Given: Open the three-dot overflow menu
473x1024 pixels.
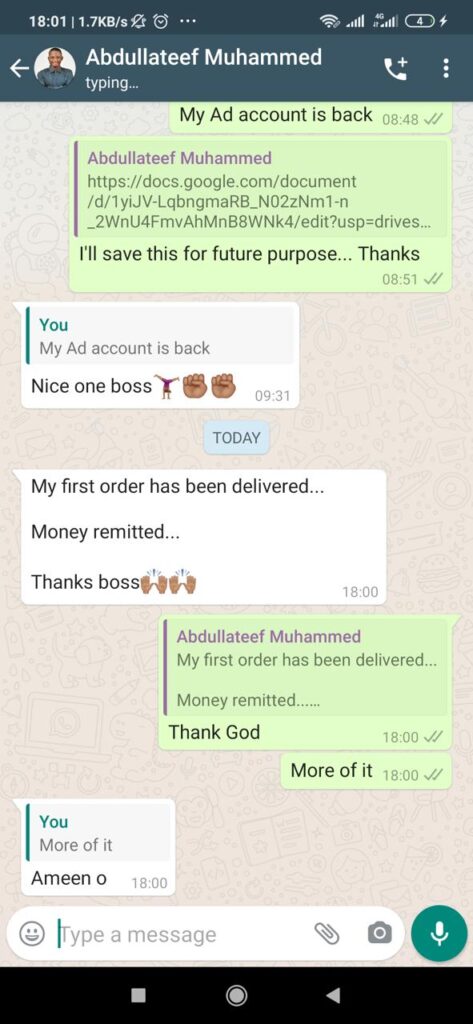Looking at the screenshot, I should click(446, 68).
